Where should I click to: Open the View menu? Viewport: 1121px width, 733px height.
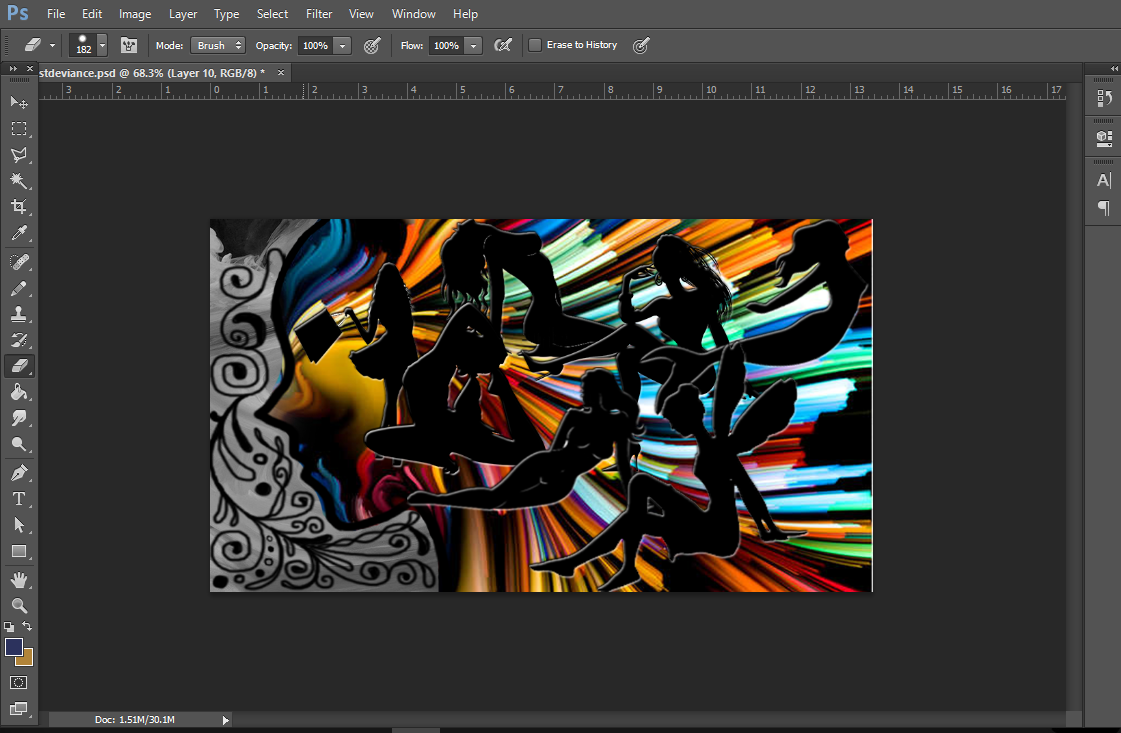pyautogui.click(x=361, y=14)
